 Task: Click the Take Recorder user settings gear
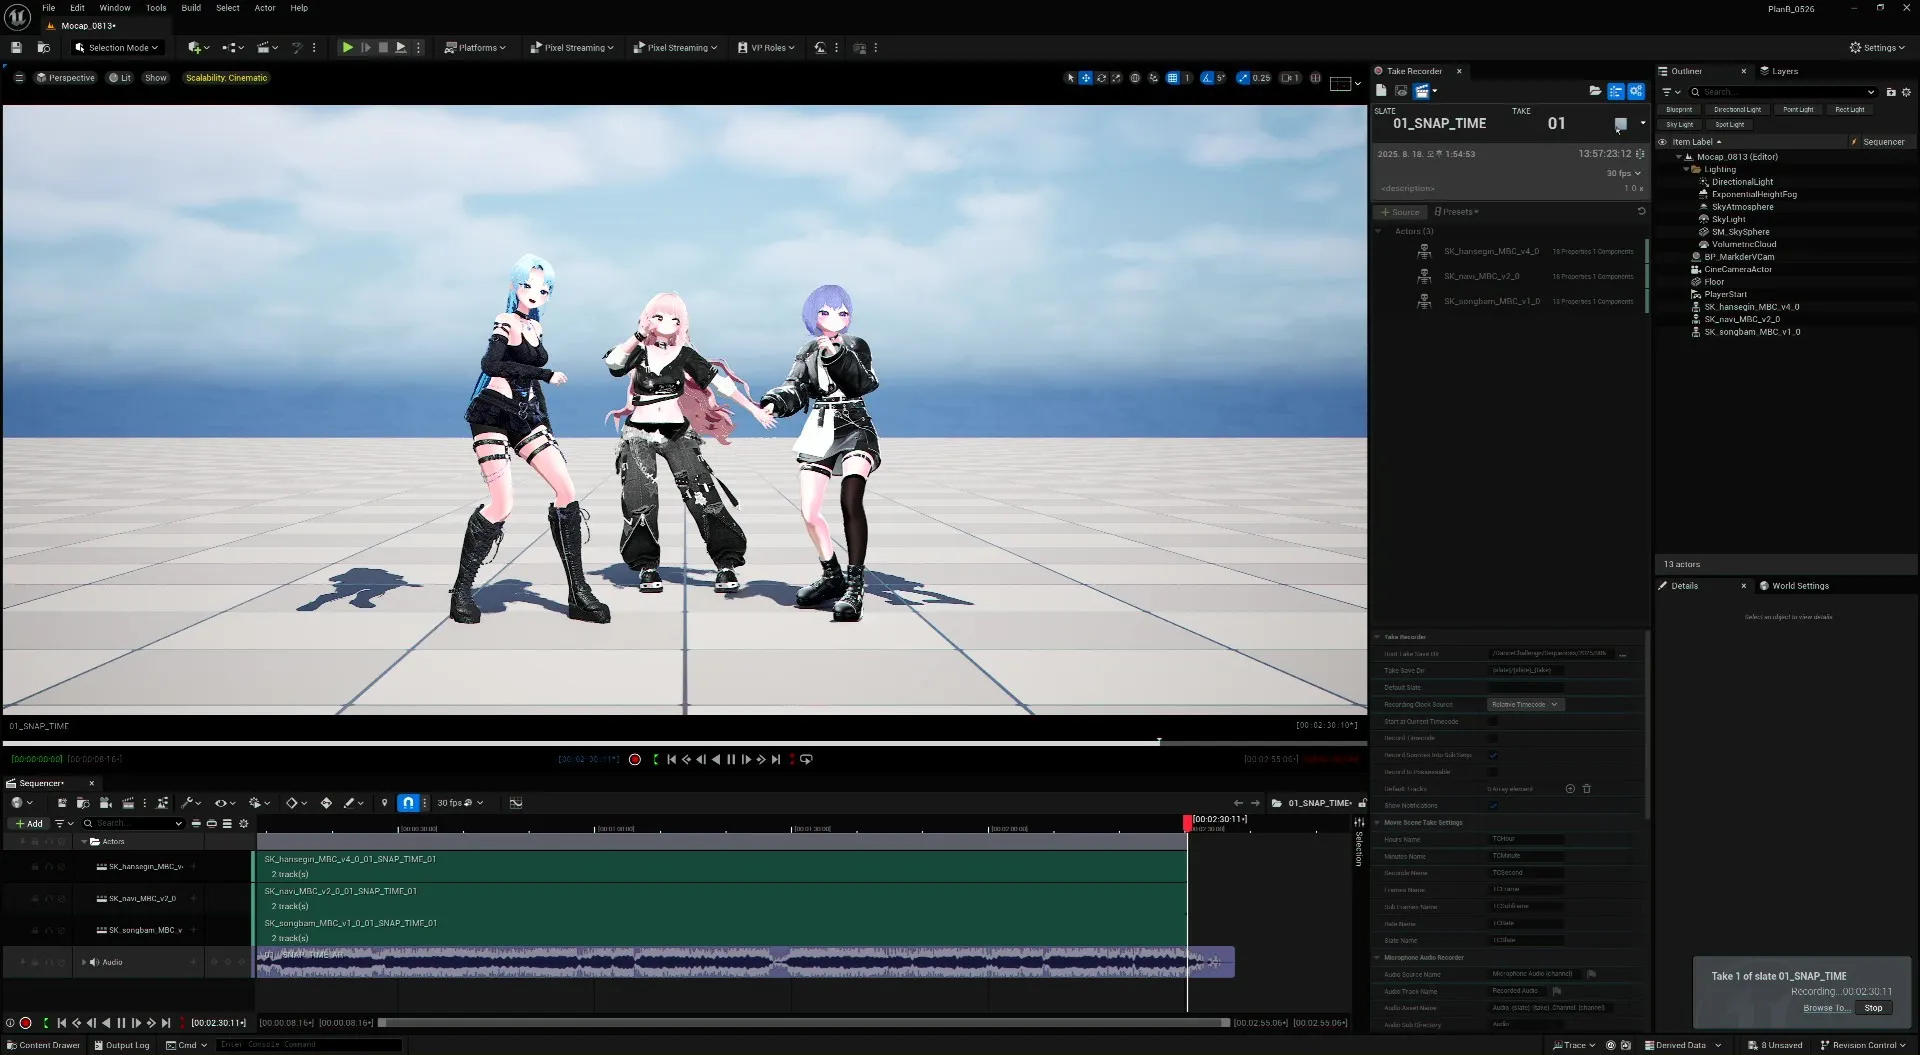click(x=1636, y=91)
